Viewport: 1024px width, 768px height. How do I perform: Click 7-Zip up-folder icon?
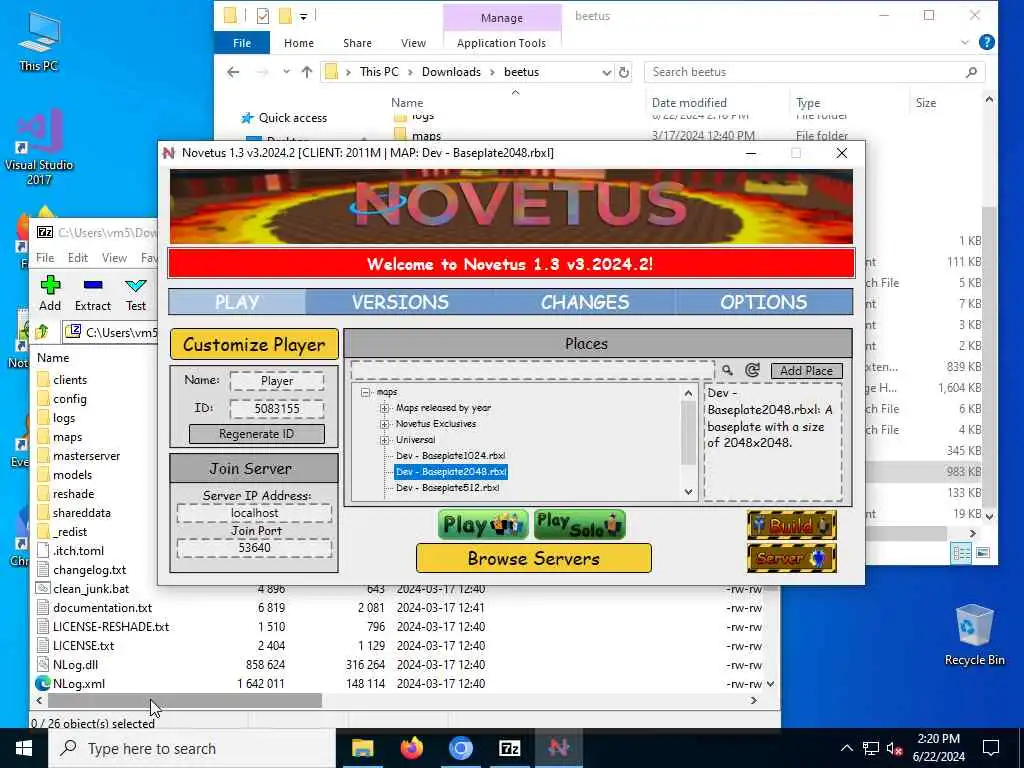point(42,332)
